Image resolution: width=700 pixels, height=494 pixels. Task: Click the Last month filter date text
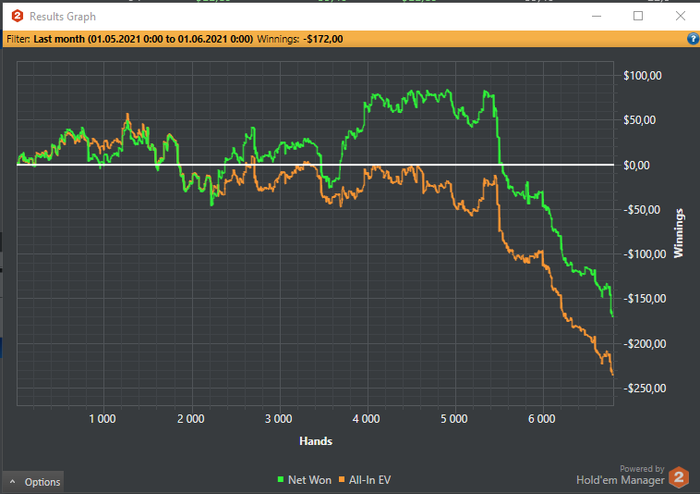143,39
